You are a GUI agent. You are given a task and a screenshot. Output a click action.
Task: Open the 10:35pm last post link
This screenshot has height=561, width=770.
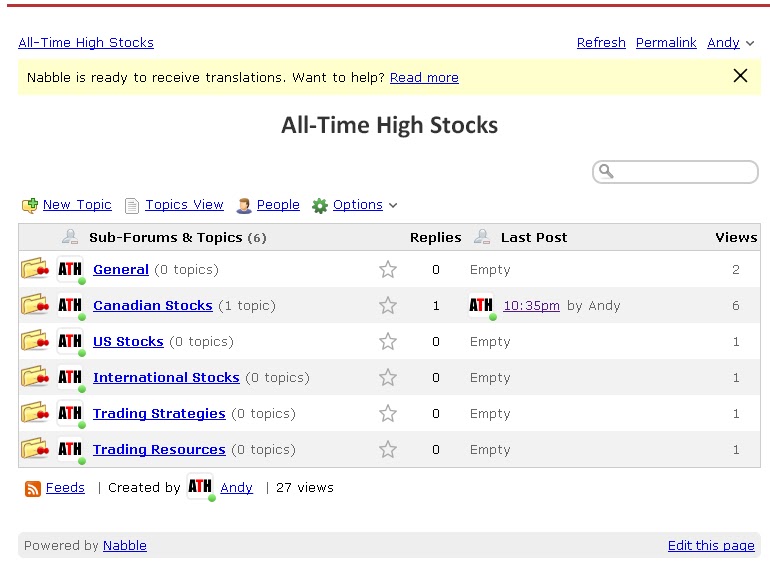pyautogui.click(x=531, y=306)
